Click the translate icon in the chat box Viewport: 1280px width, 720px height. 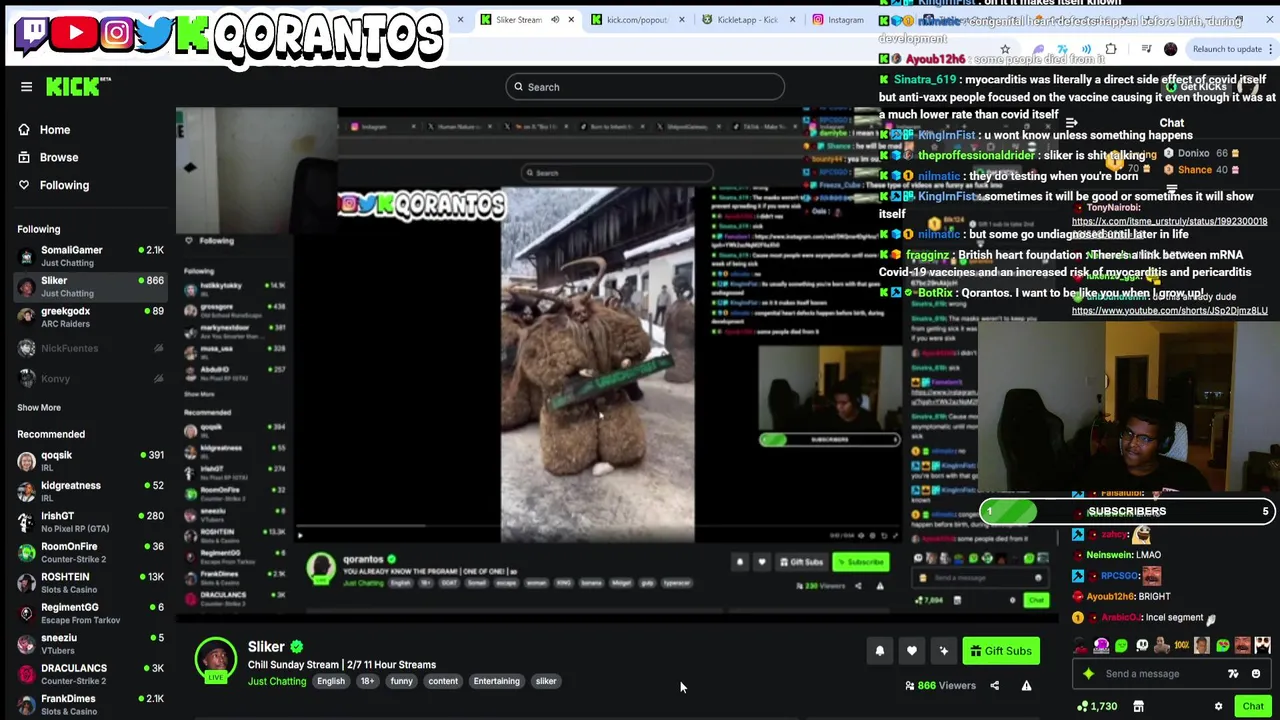coord(1233,674)
